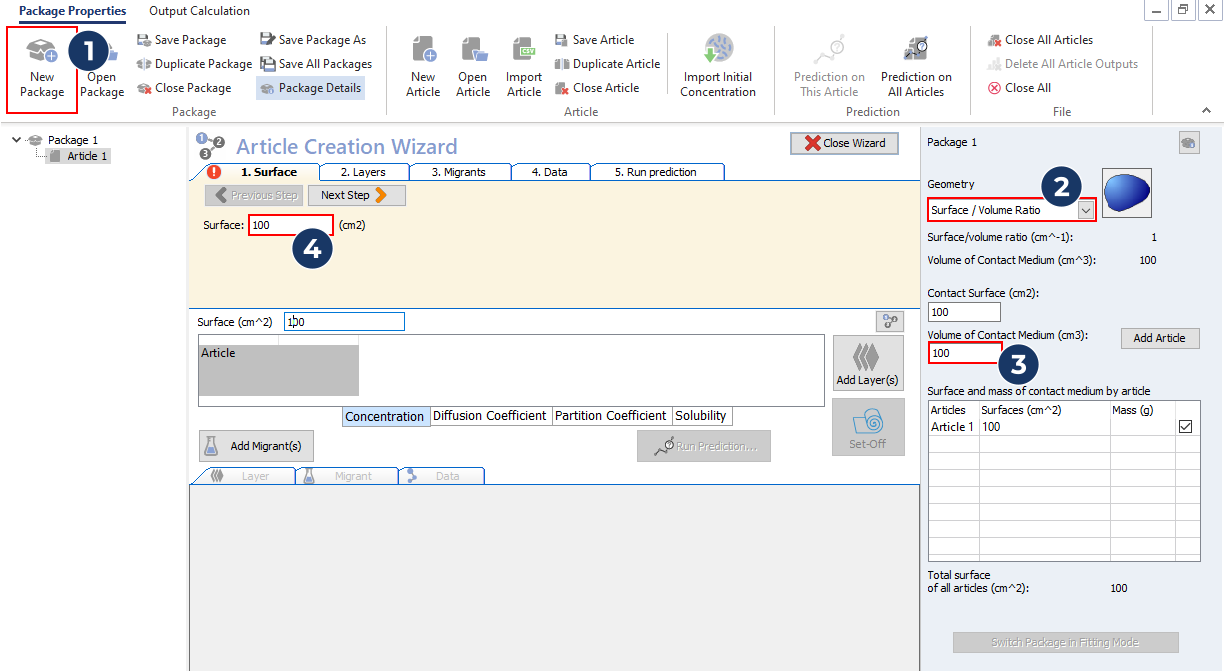Open an existing article with Open Article

[x=473, y=50]
